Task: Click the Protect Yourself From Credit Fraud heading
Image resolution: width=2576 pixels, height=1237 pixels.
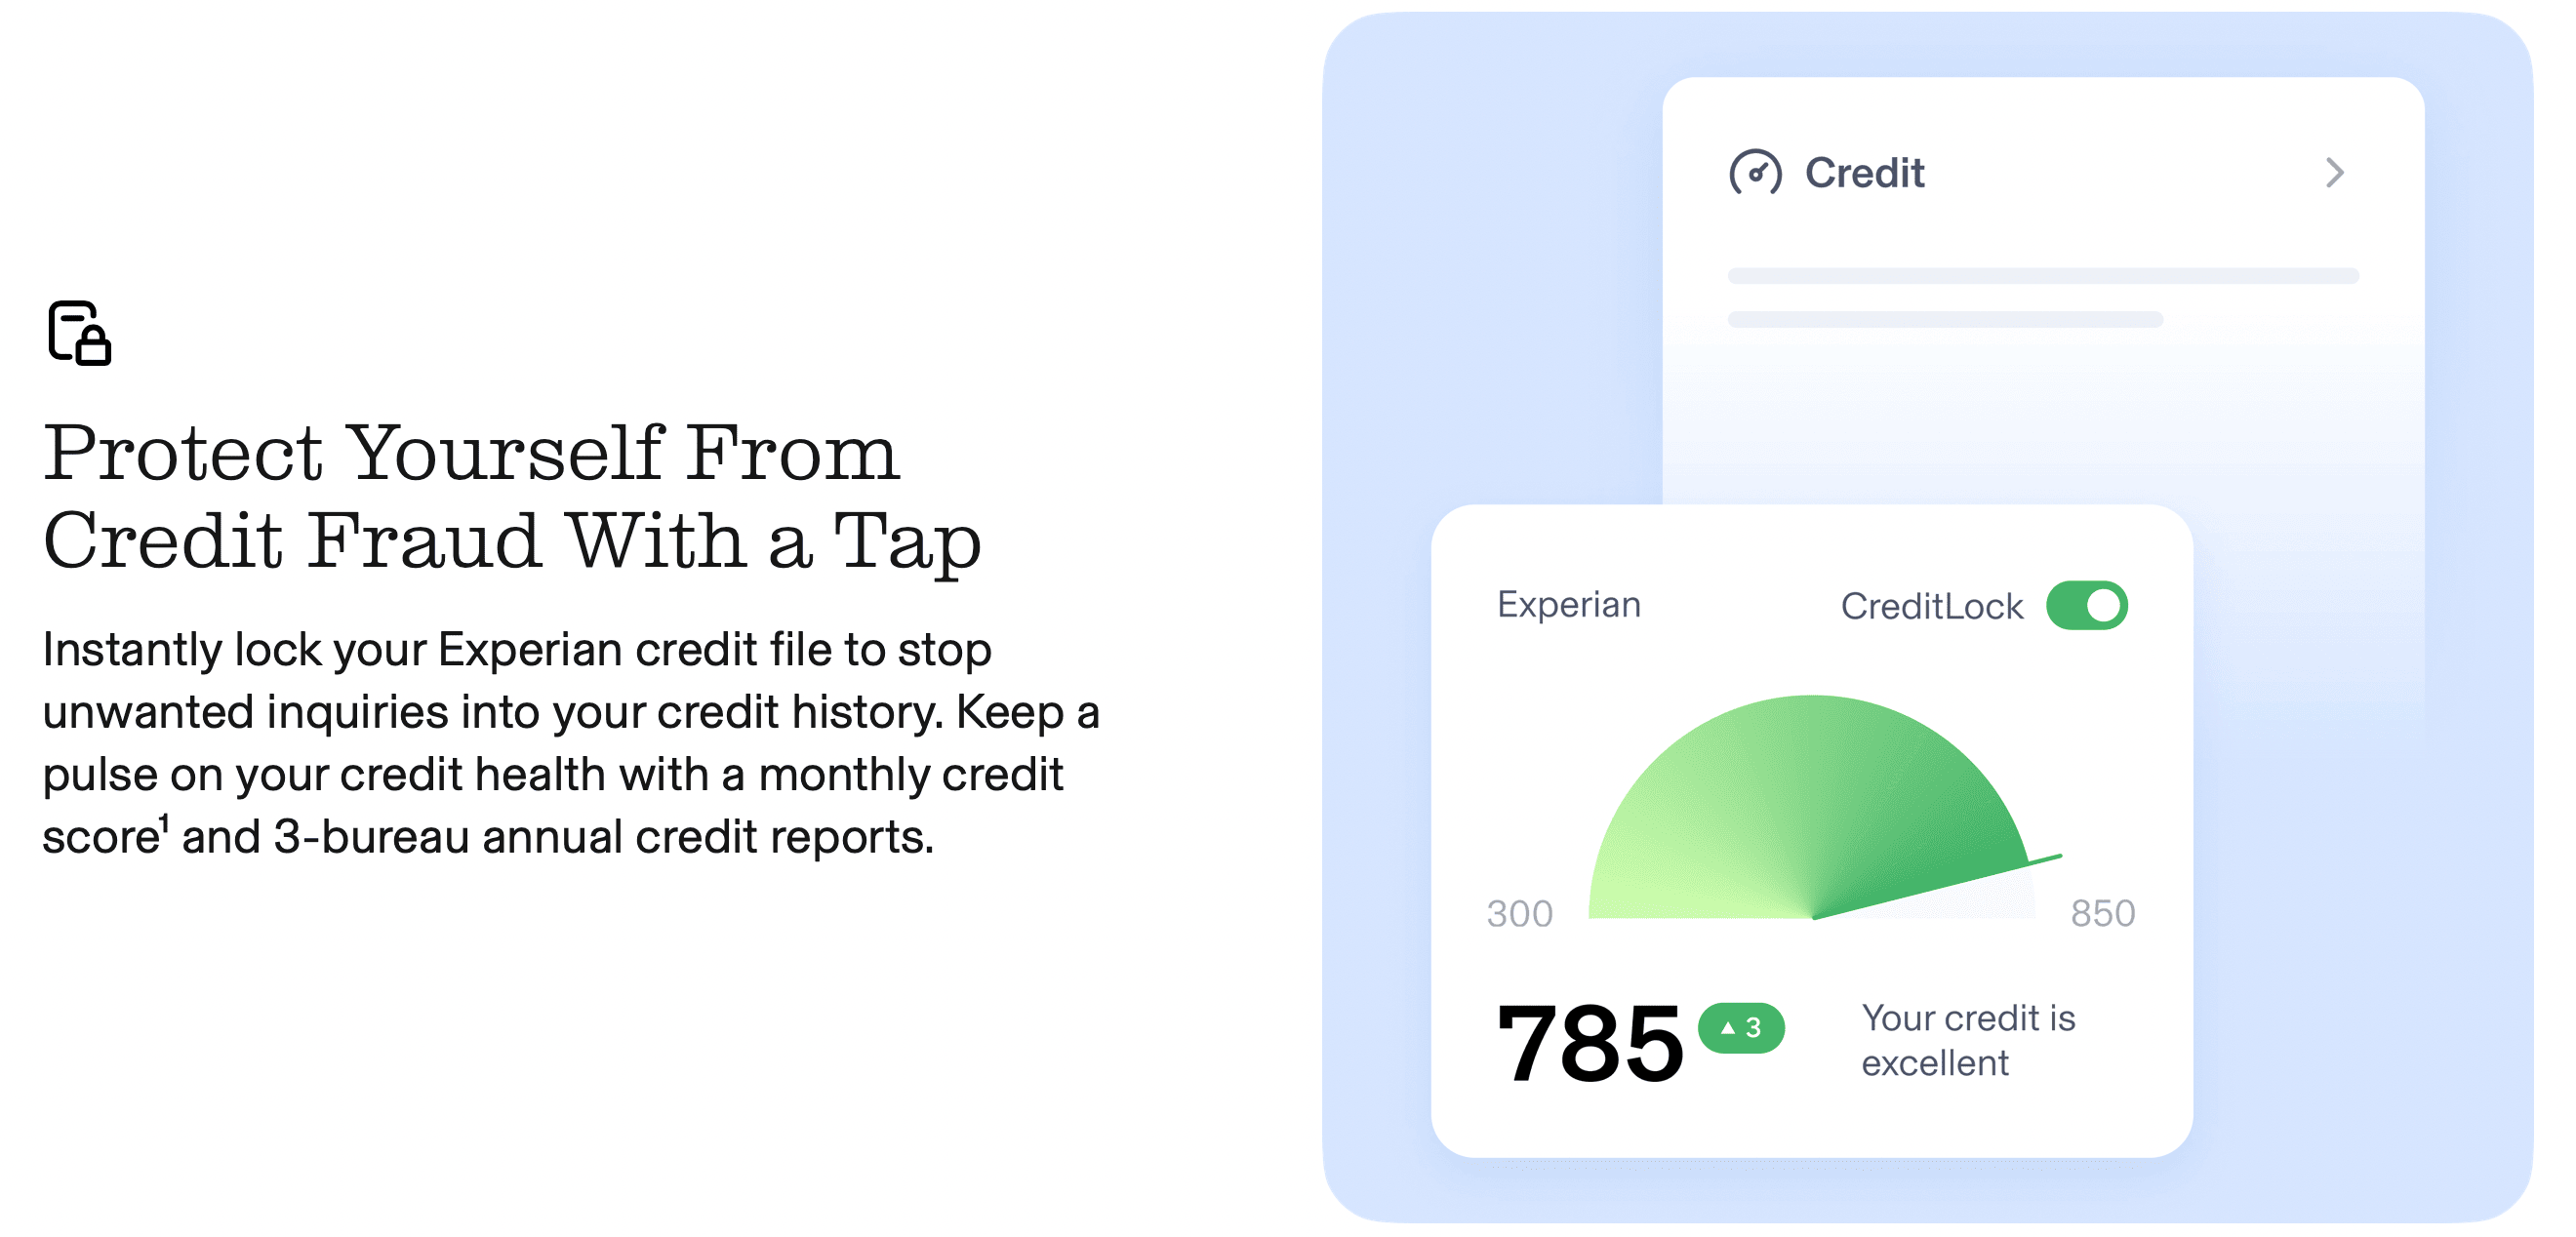Action: [x=512, y=495]
